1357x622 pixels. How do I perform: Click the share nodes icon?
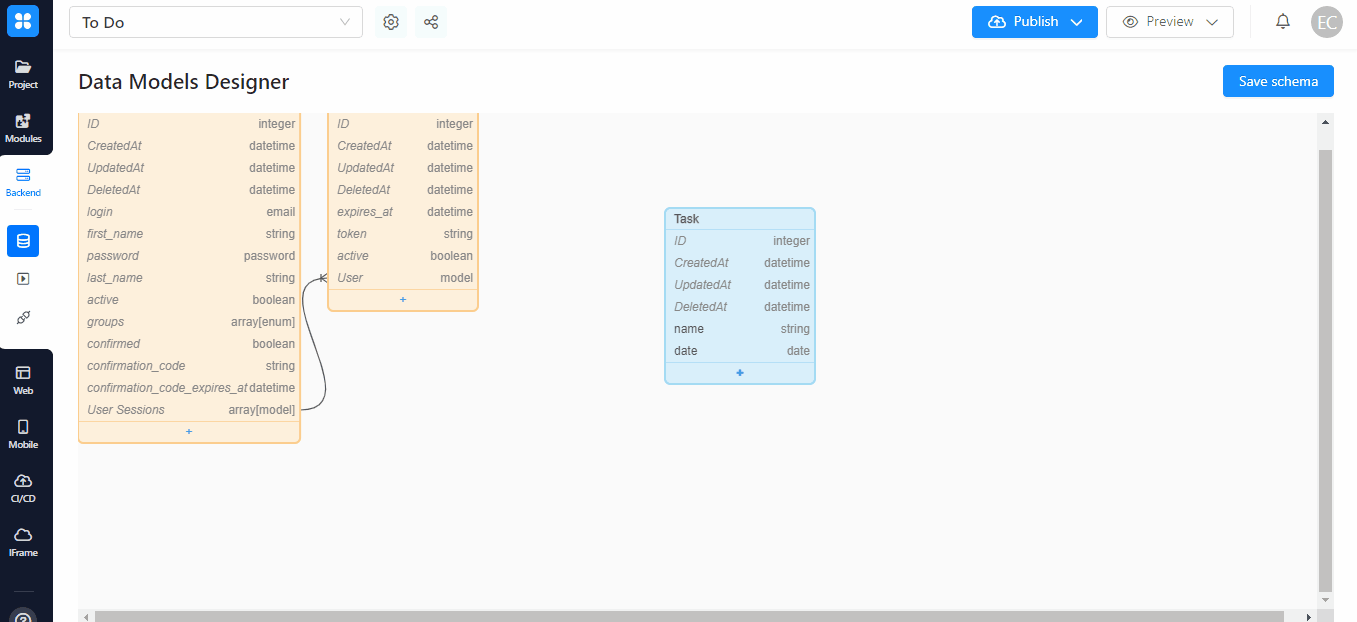[431, 22]
